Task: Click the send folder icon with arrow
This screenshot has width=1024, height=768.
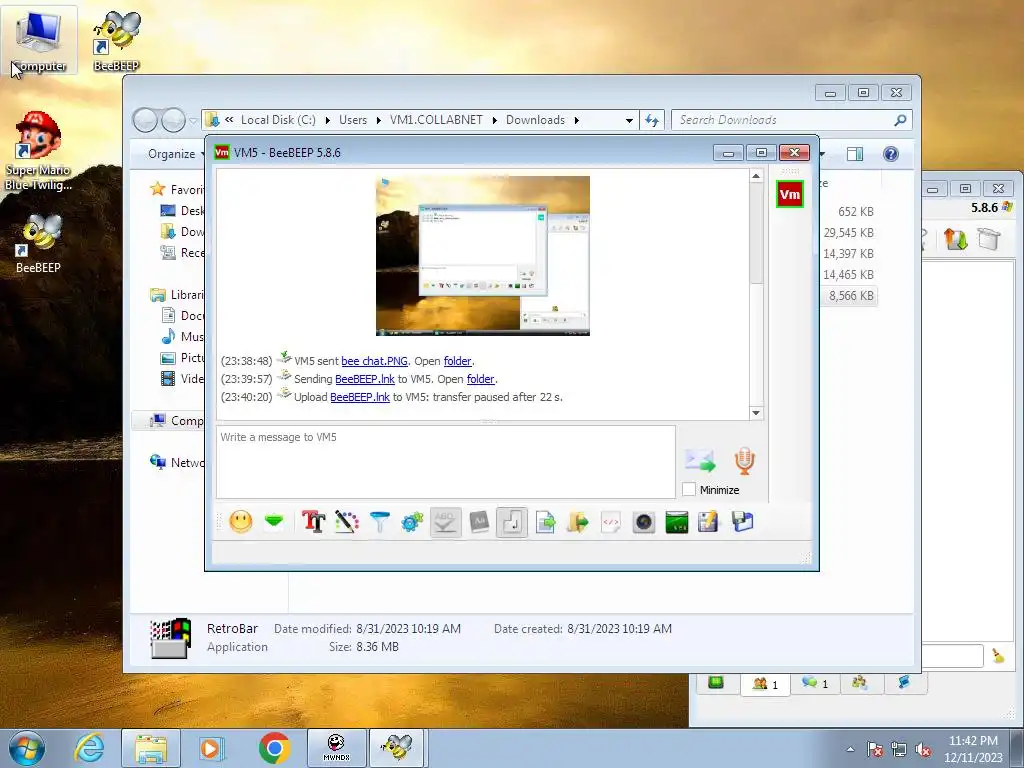Action: (x=577, y=522)
